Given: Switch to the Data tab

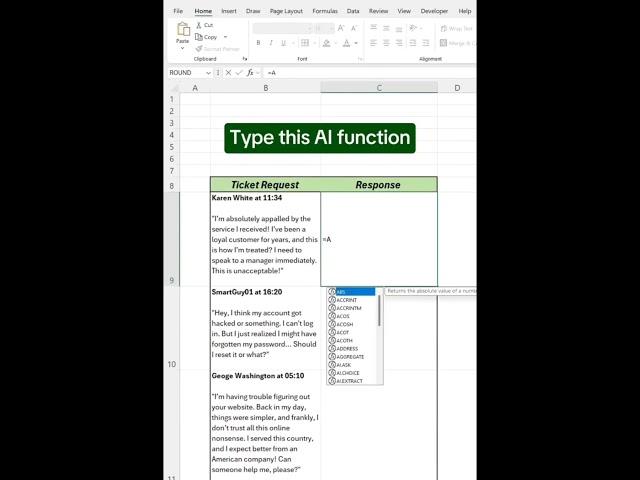Looking at the screenshot, I should [353, 11].
